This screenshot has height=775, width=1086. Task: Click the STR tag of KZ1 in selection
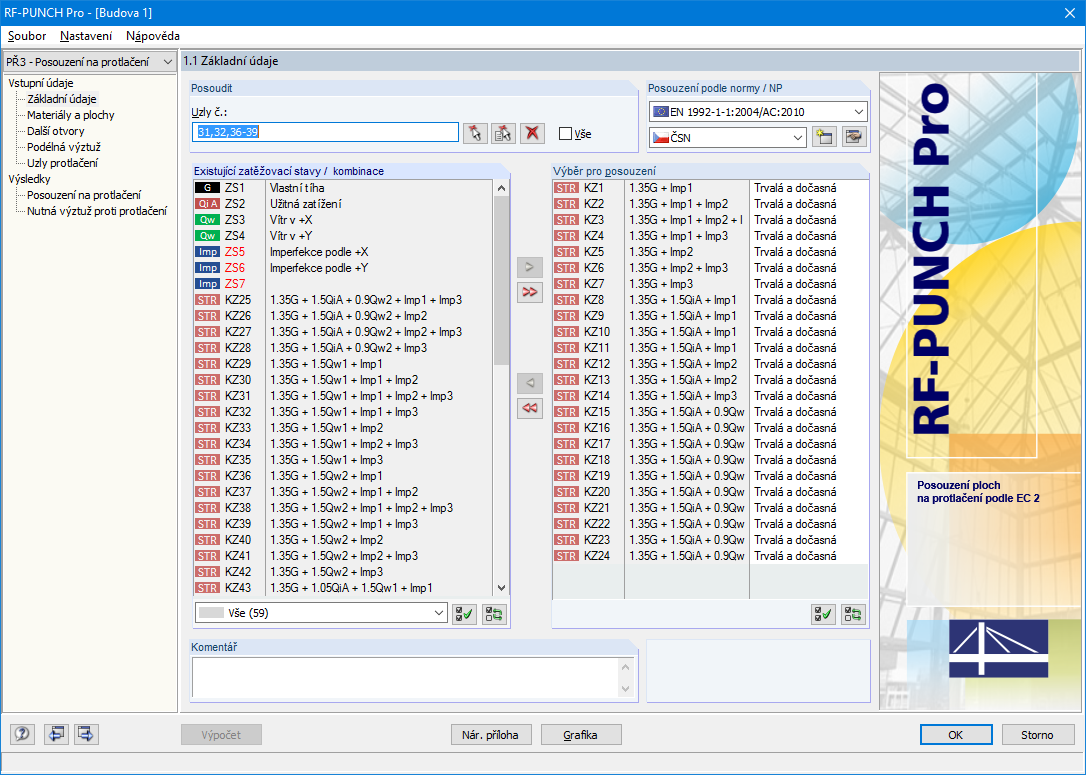[x=566, y=188]
